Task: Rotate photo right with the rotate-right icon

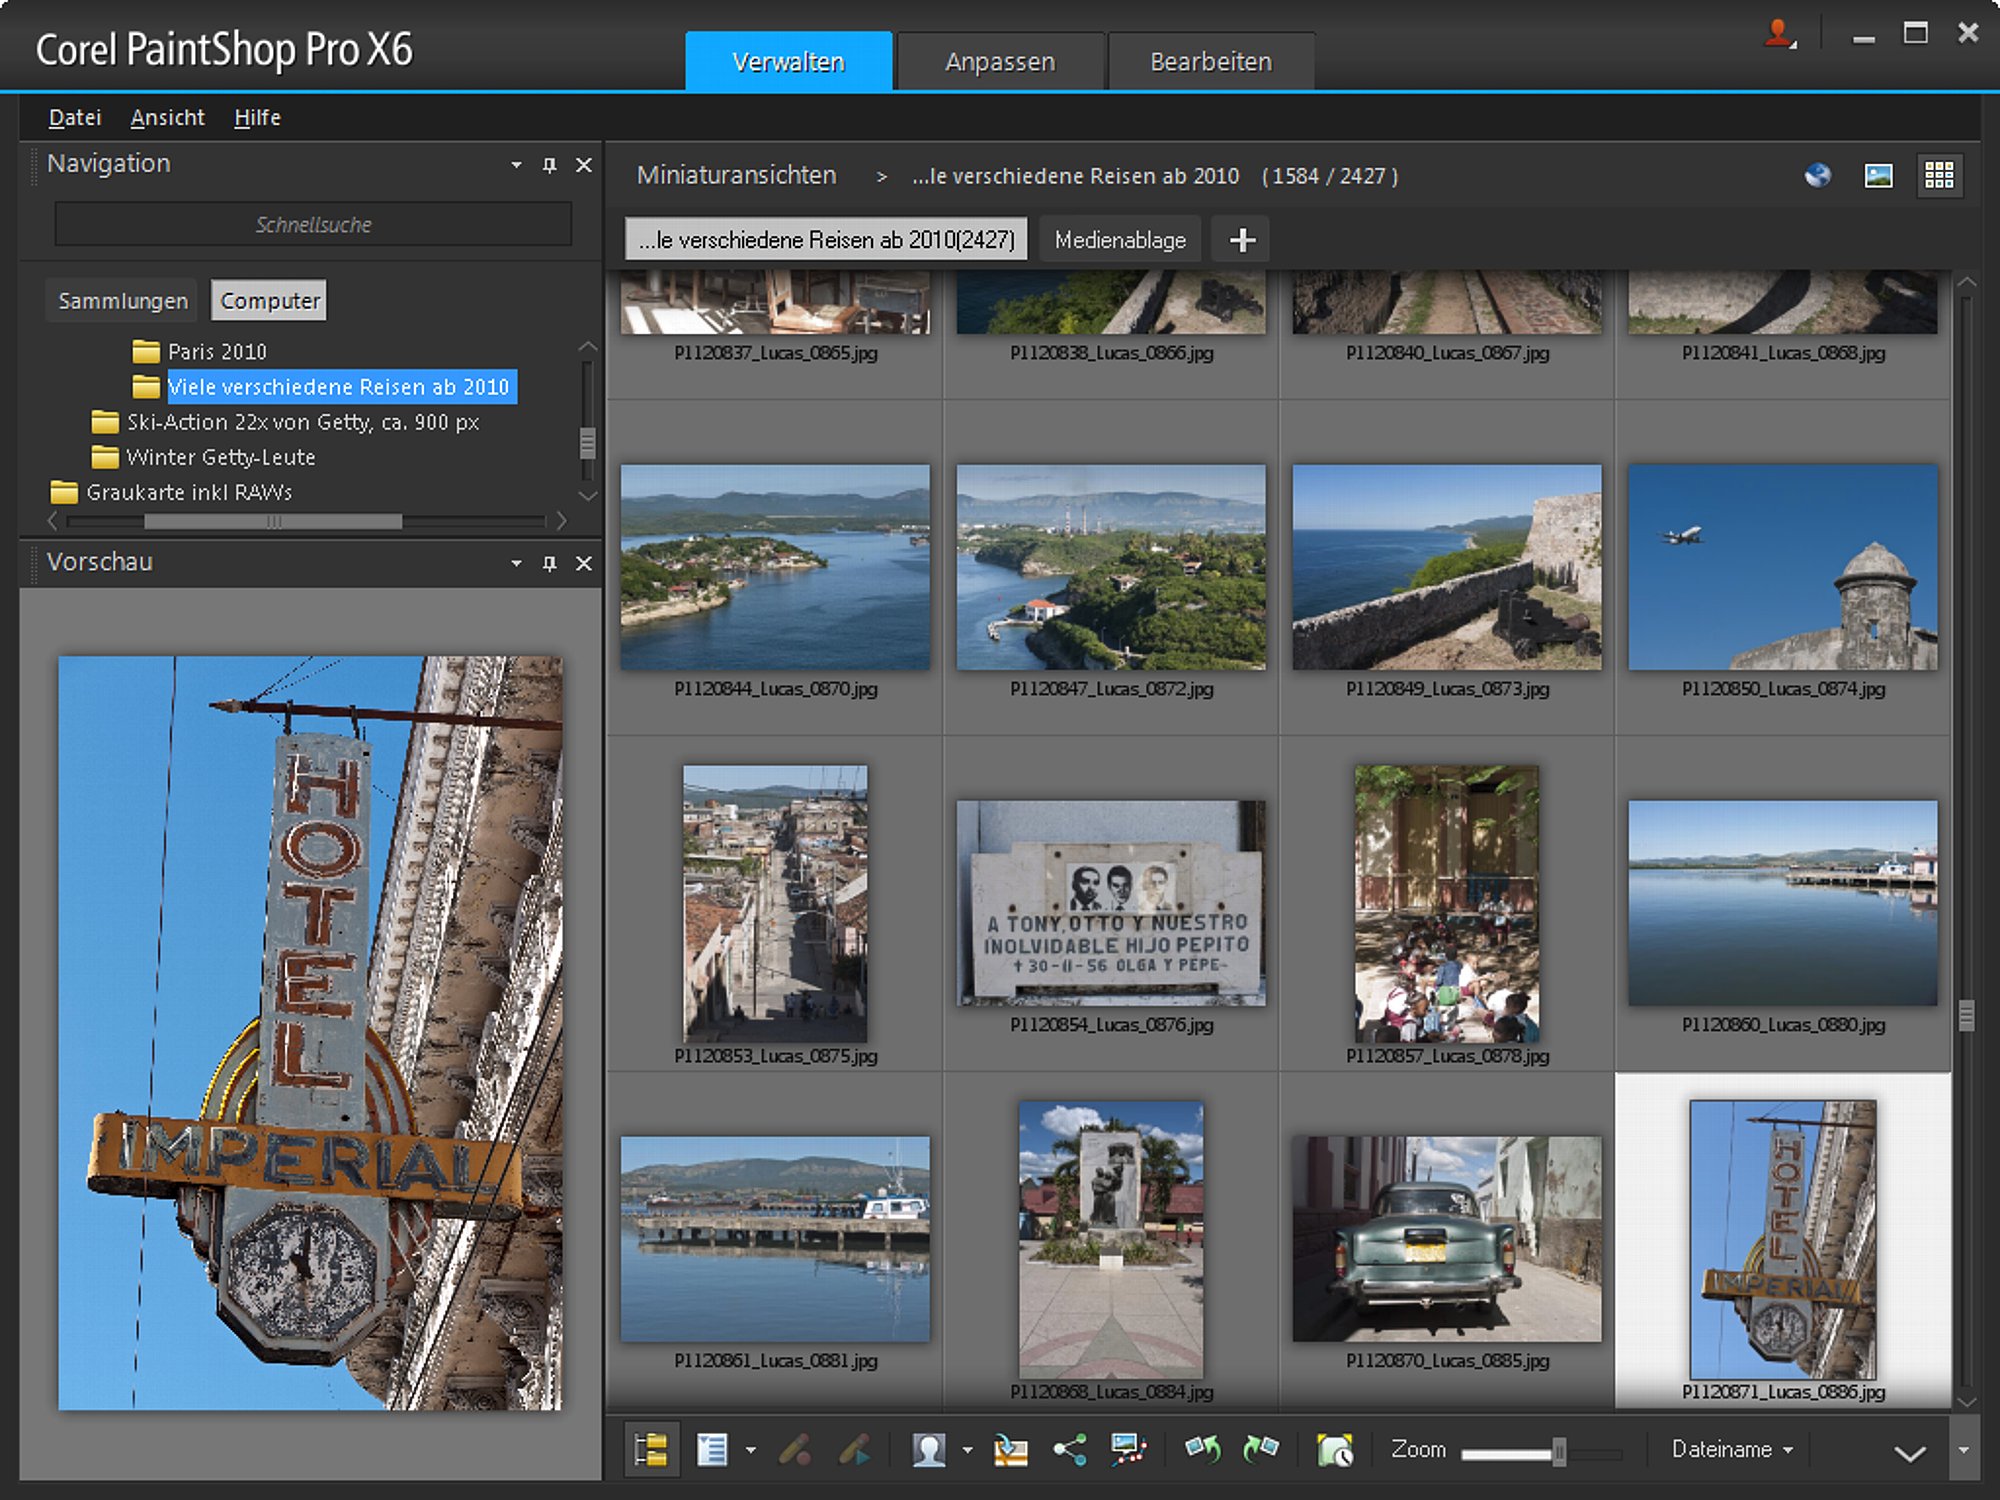Action: [x=1261, y=1449]
